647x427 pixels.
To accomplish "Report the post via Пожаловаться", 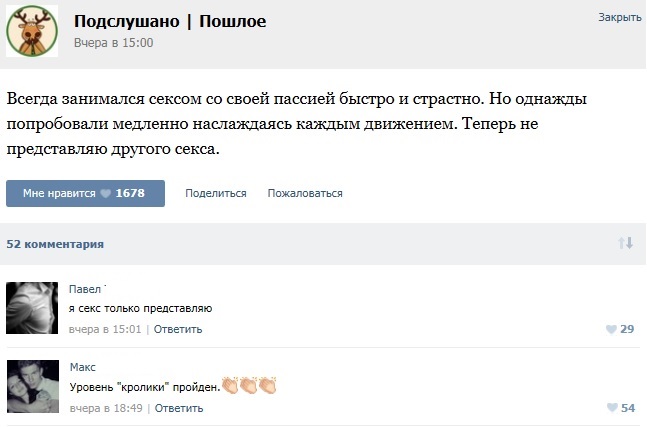I will click(x=305, y=193).
